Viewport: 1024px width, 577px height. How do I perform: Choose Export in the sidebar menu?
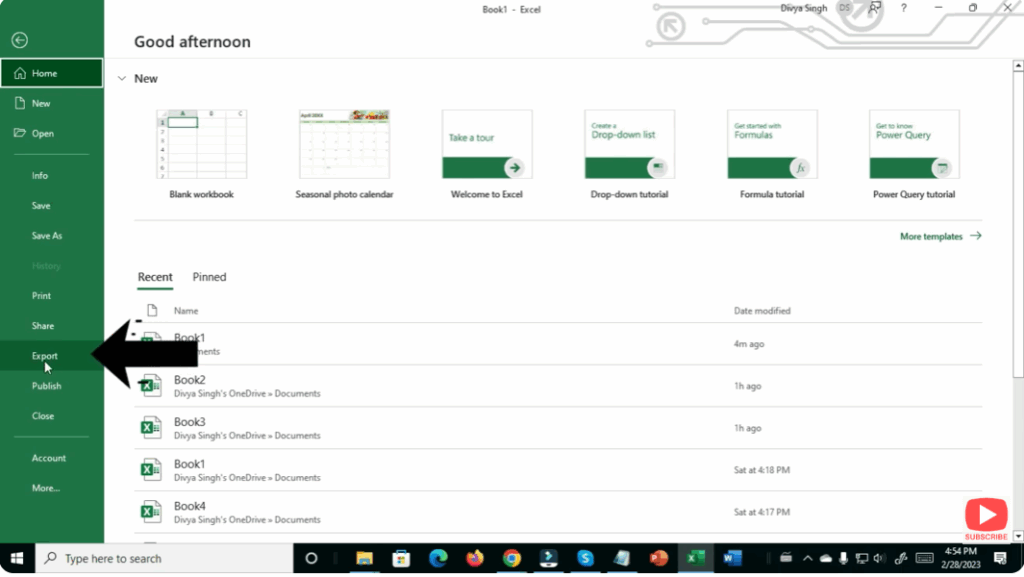pyautogui.click(x=45, y=356)
